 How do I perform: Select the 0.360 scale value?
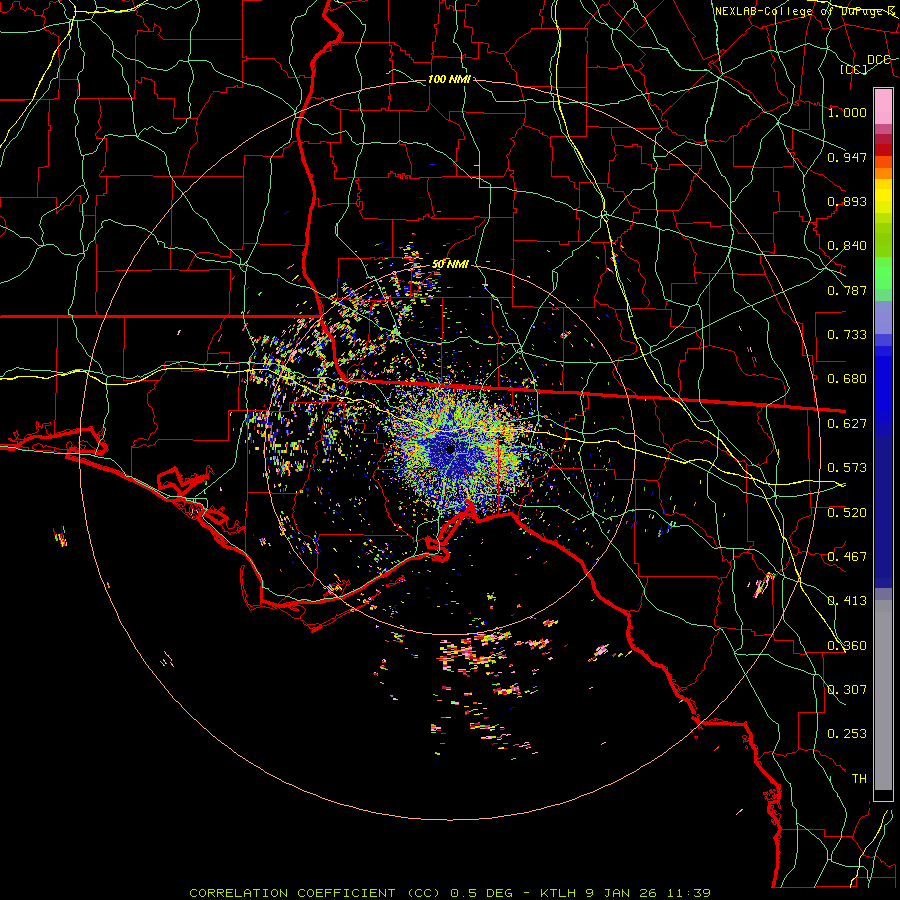coord(847,646)
